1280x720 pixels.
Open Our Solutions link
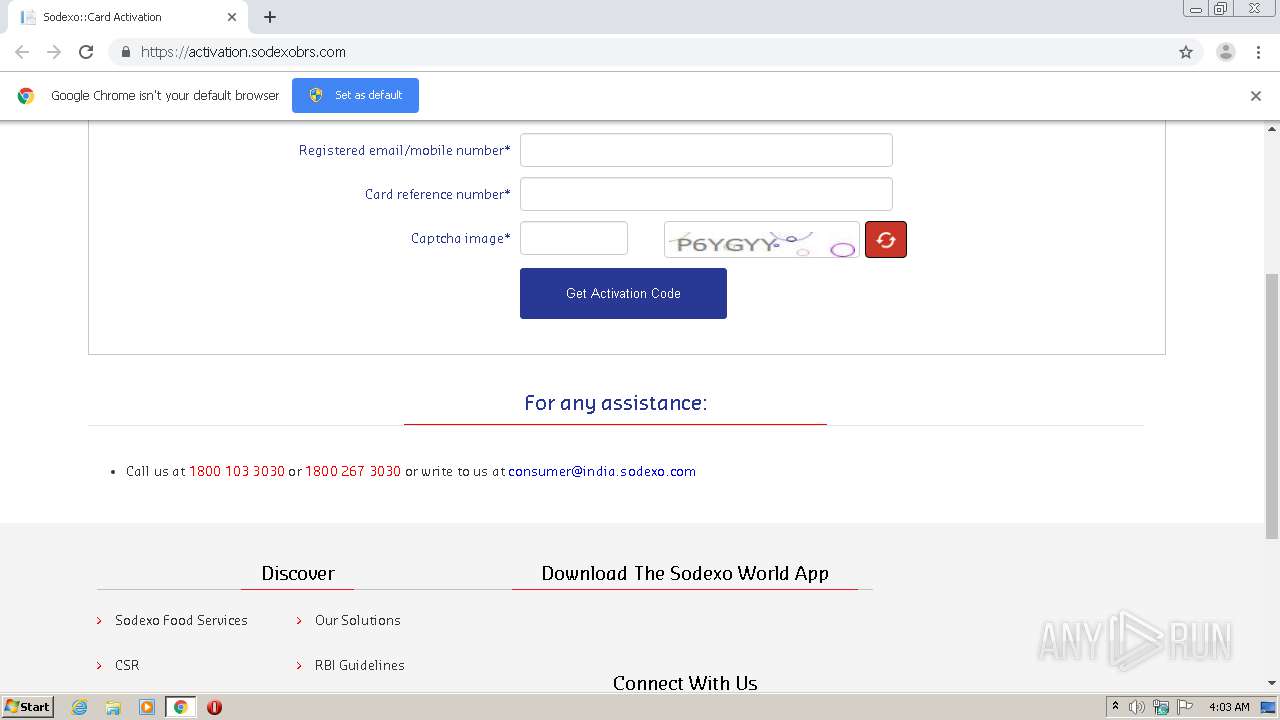pyautogui.click(x=357, y=620)
